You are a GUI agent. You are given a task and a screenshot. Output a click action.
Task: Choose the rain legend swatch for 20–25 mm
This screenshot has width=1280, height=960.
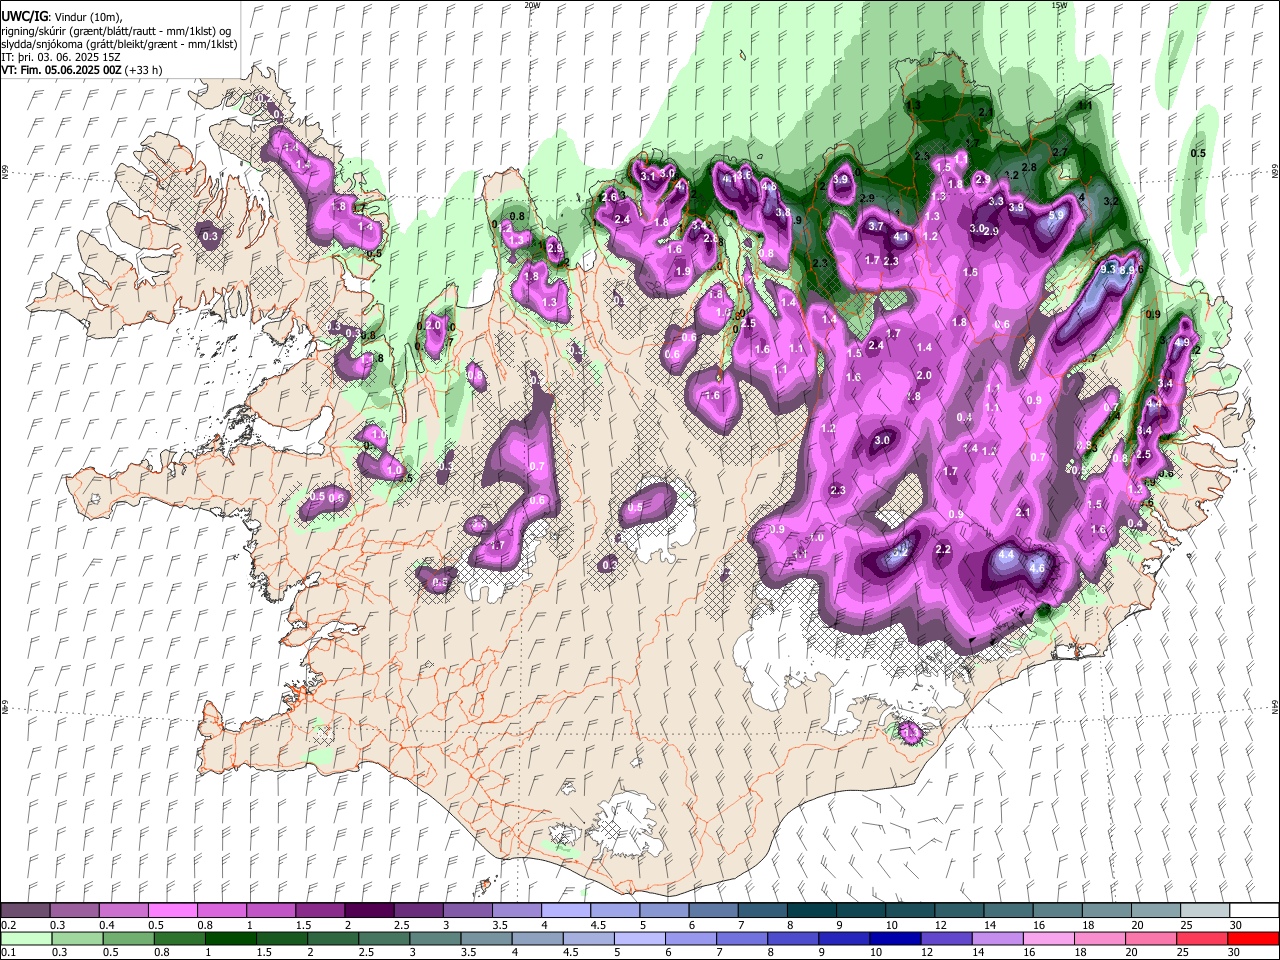click(x=1149, y=938)
